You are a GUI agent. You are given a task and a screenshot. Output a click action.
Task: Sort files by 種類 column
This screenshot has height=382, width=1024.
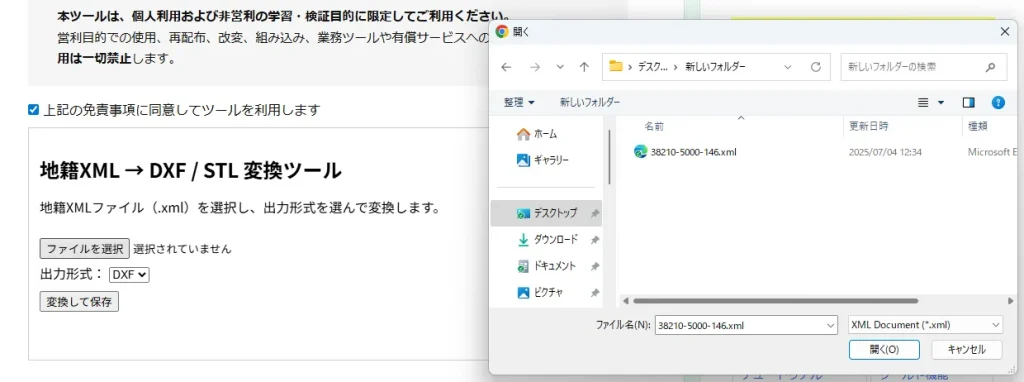pos(978,126)
